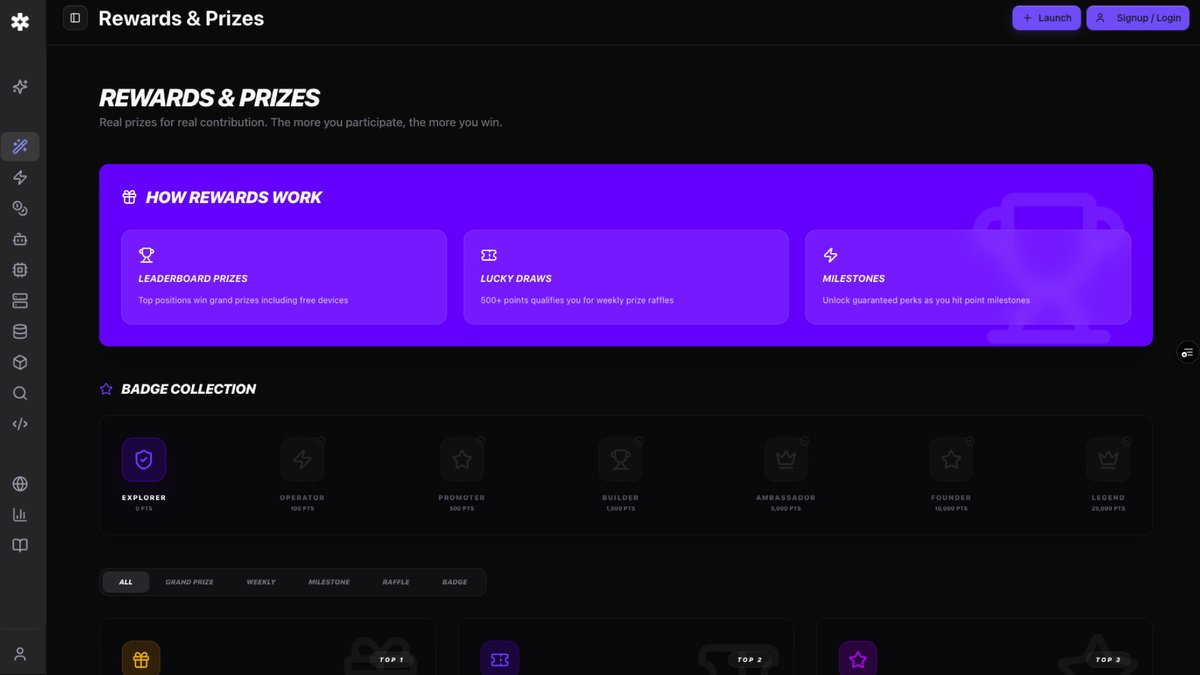Open the search magnifier in sidebar
Image resolution: width=1200 pixels, height=675 pixels.
click(20, 393)
